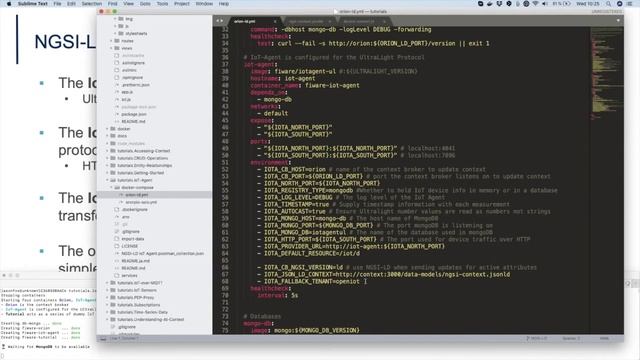The image size is (640, 360).
Task: Open .dockerignore file in sidebar
Action: point(134,209)
